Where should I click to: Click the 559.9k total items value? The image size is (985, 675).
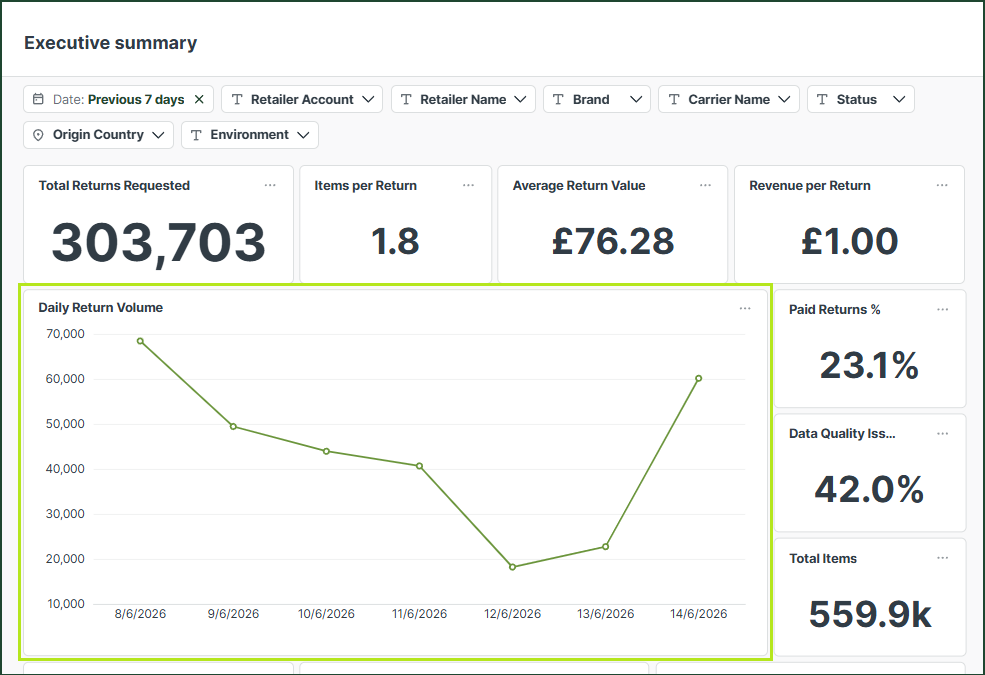[x=870, y=614]
